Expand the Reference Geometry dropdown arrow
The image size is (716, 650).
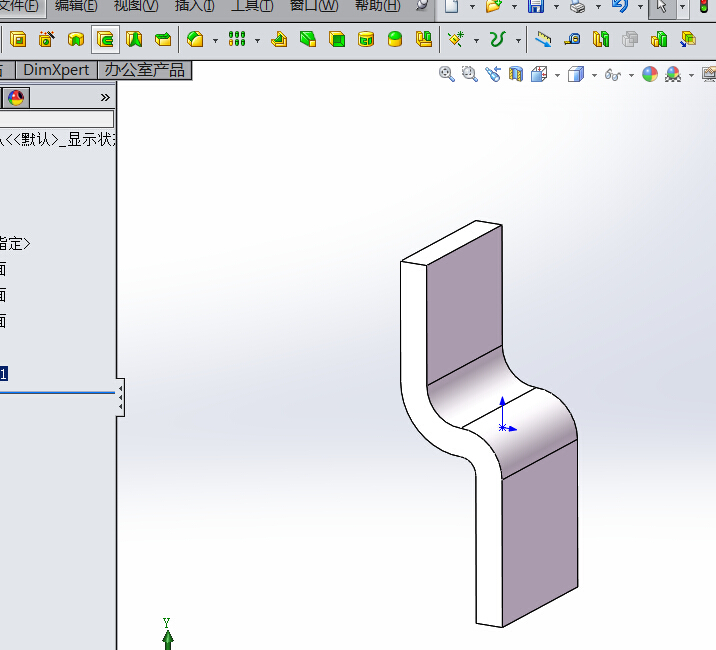click(477, 41)
